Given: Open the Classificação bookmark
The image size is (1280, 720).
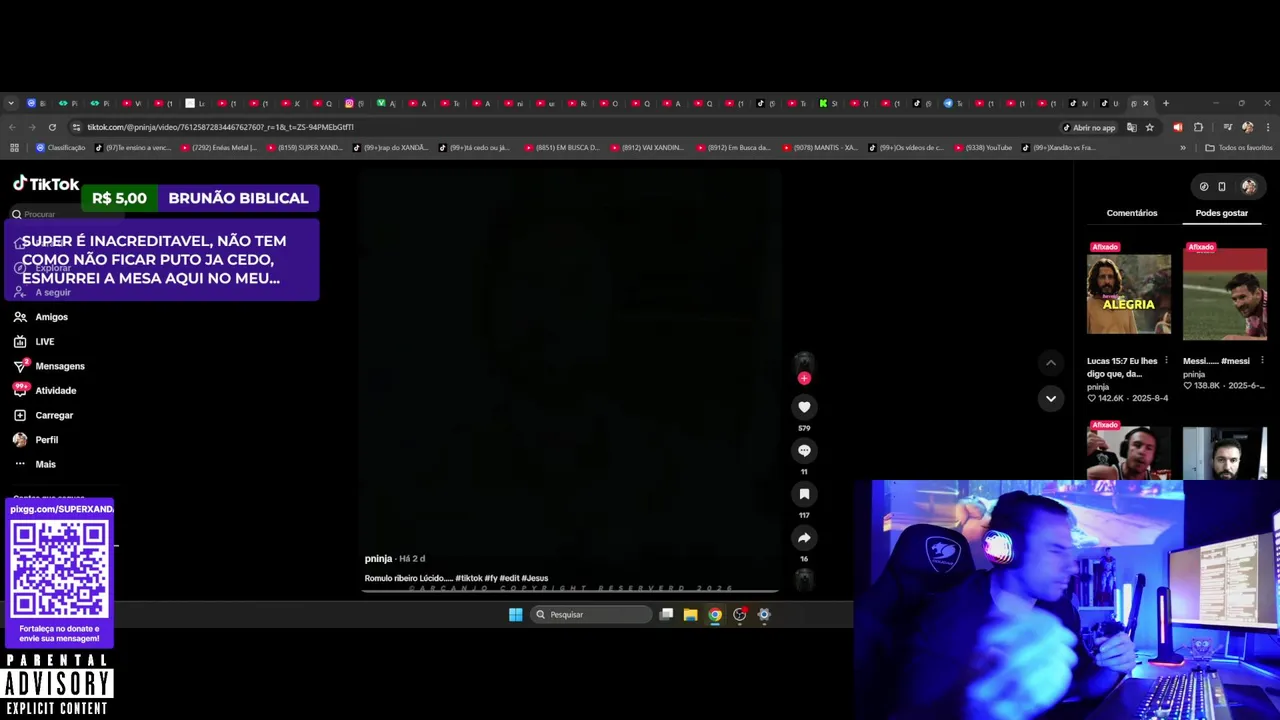Looking at the screenshot, I should coord(61,148).
